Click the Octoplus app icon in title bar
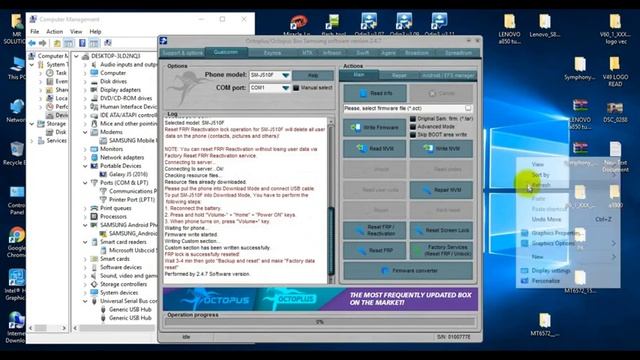The height and width of the screenshot is (360, 640). click(x=164, y=41)
